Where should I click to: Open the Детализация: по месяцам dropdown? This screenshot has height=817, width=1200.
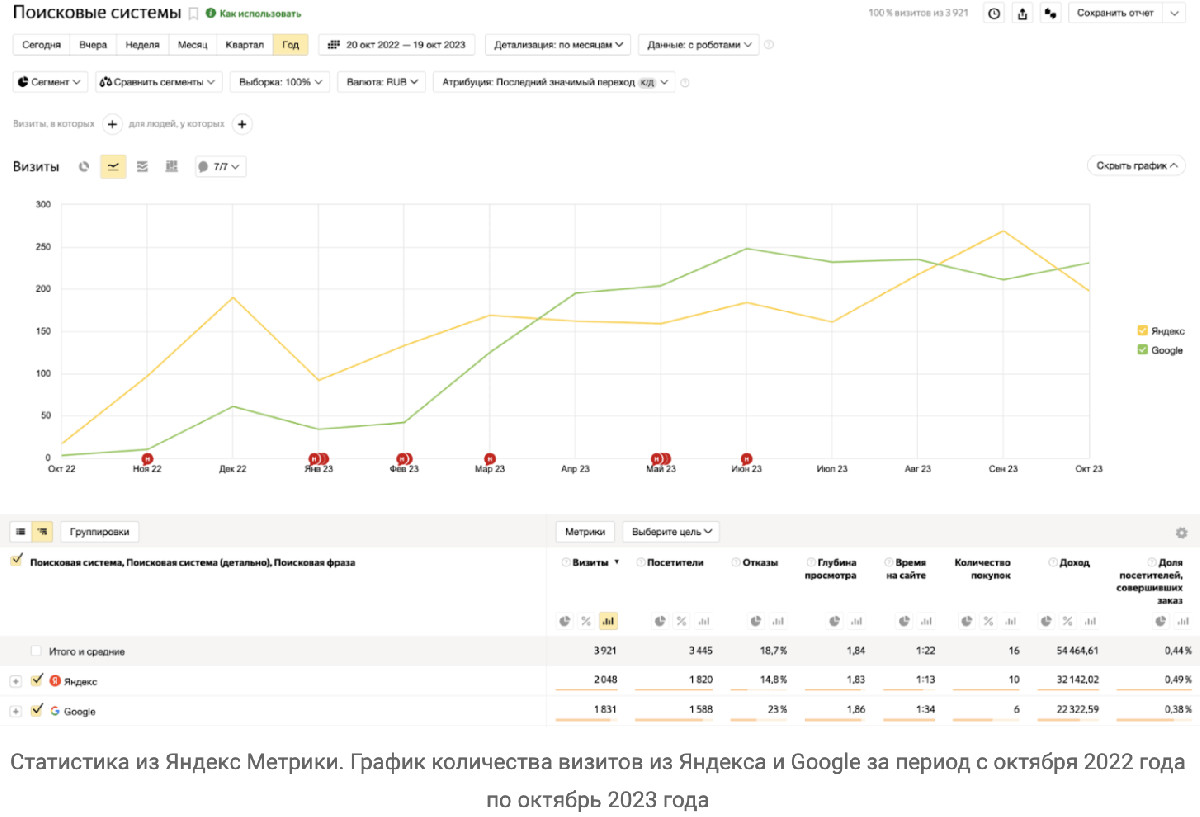pos(558,45)
